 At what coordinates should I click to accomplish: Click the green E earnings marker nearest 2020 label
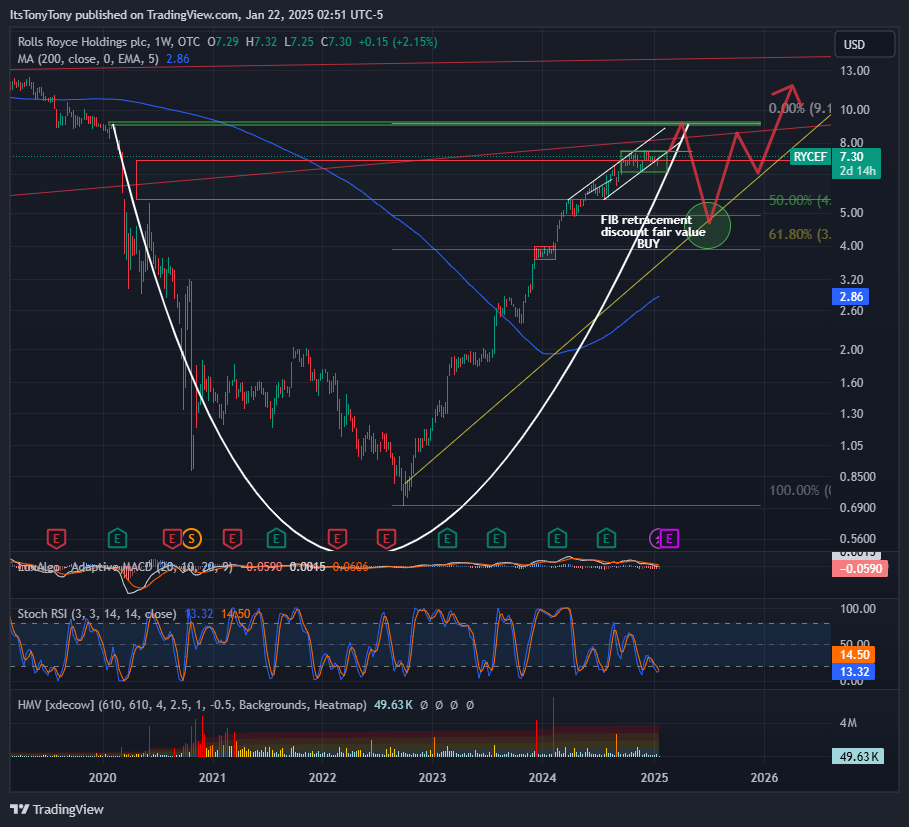tap(118, 539)
